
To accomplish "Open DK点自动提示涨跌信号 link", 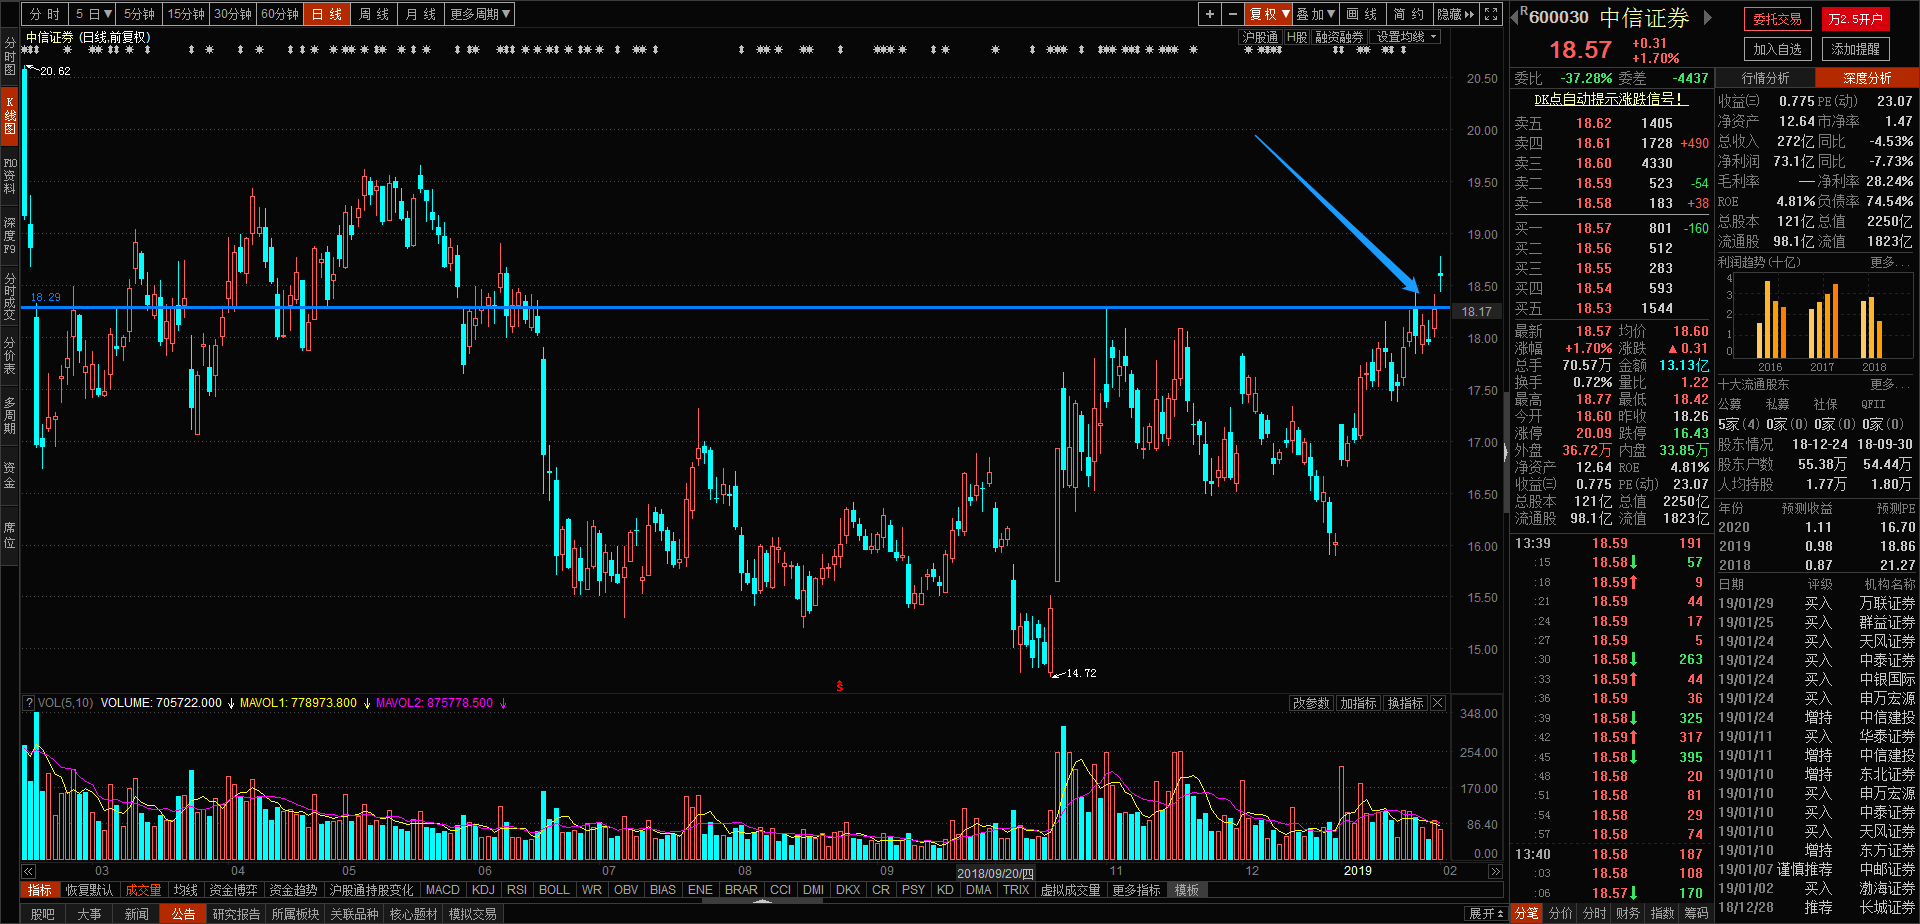I will (1610, 99).
